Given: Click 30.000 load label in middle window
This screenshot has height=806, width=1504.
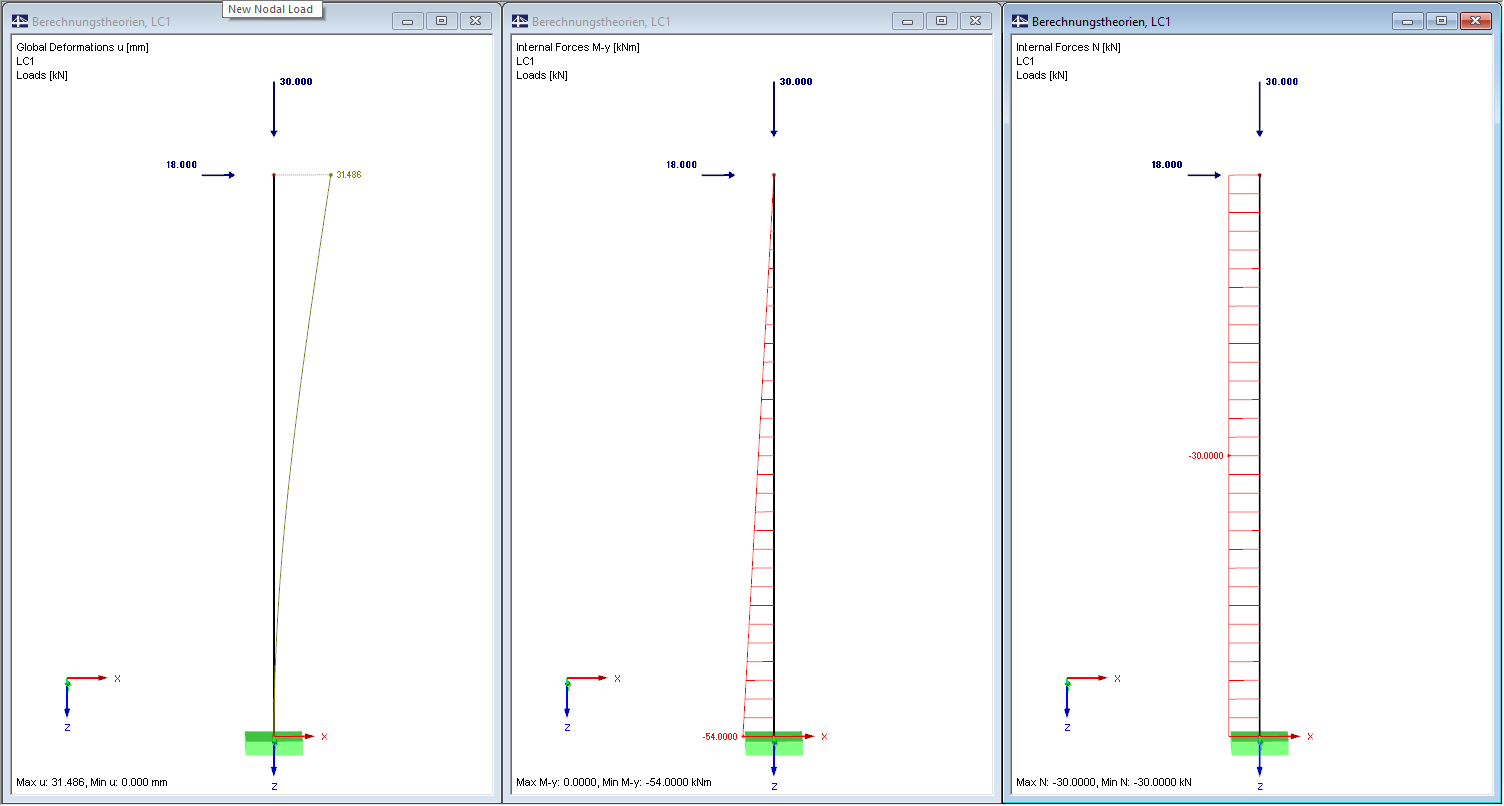Looking at the screenshot, I should coord(796,82).
